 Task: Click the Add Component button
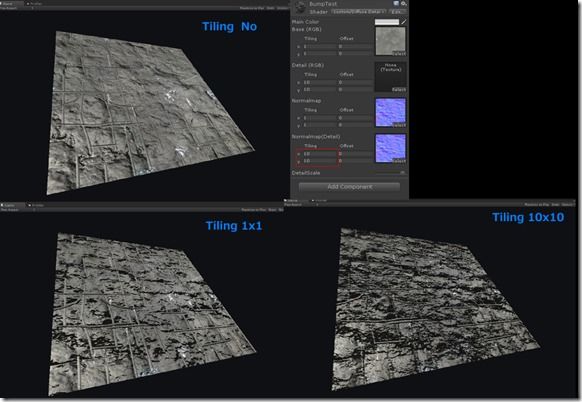pyautogui.click(x=349, y=187)
